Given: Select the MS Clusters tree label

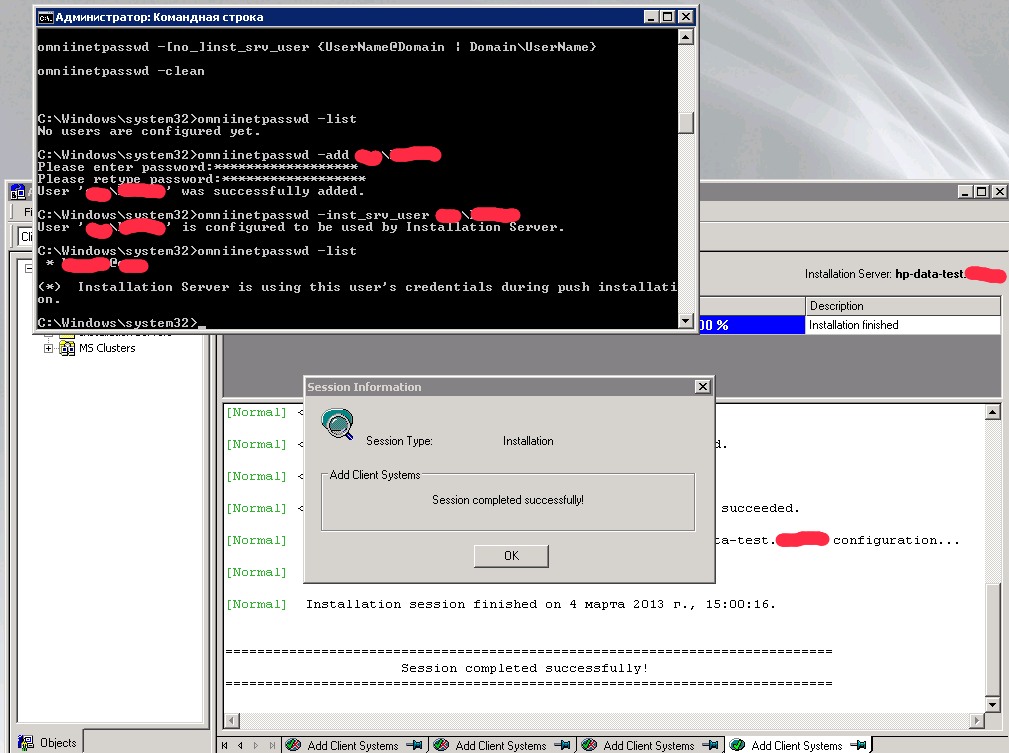Looking at the screenshot, I should click(107, 348).
